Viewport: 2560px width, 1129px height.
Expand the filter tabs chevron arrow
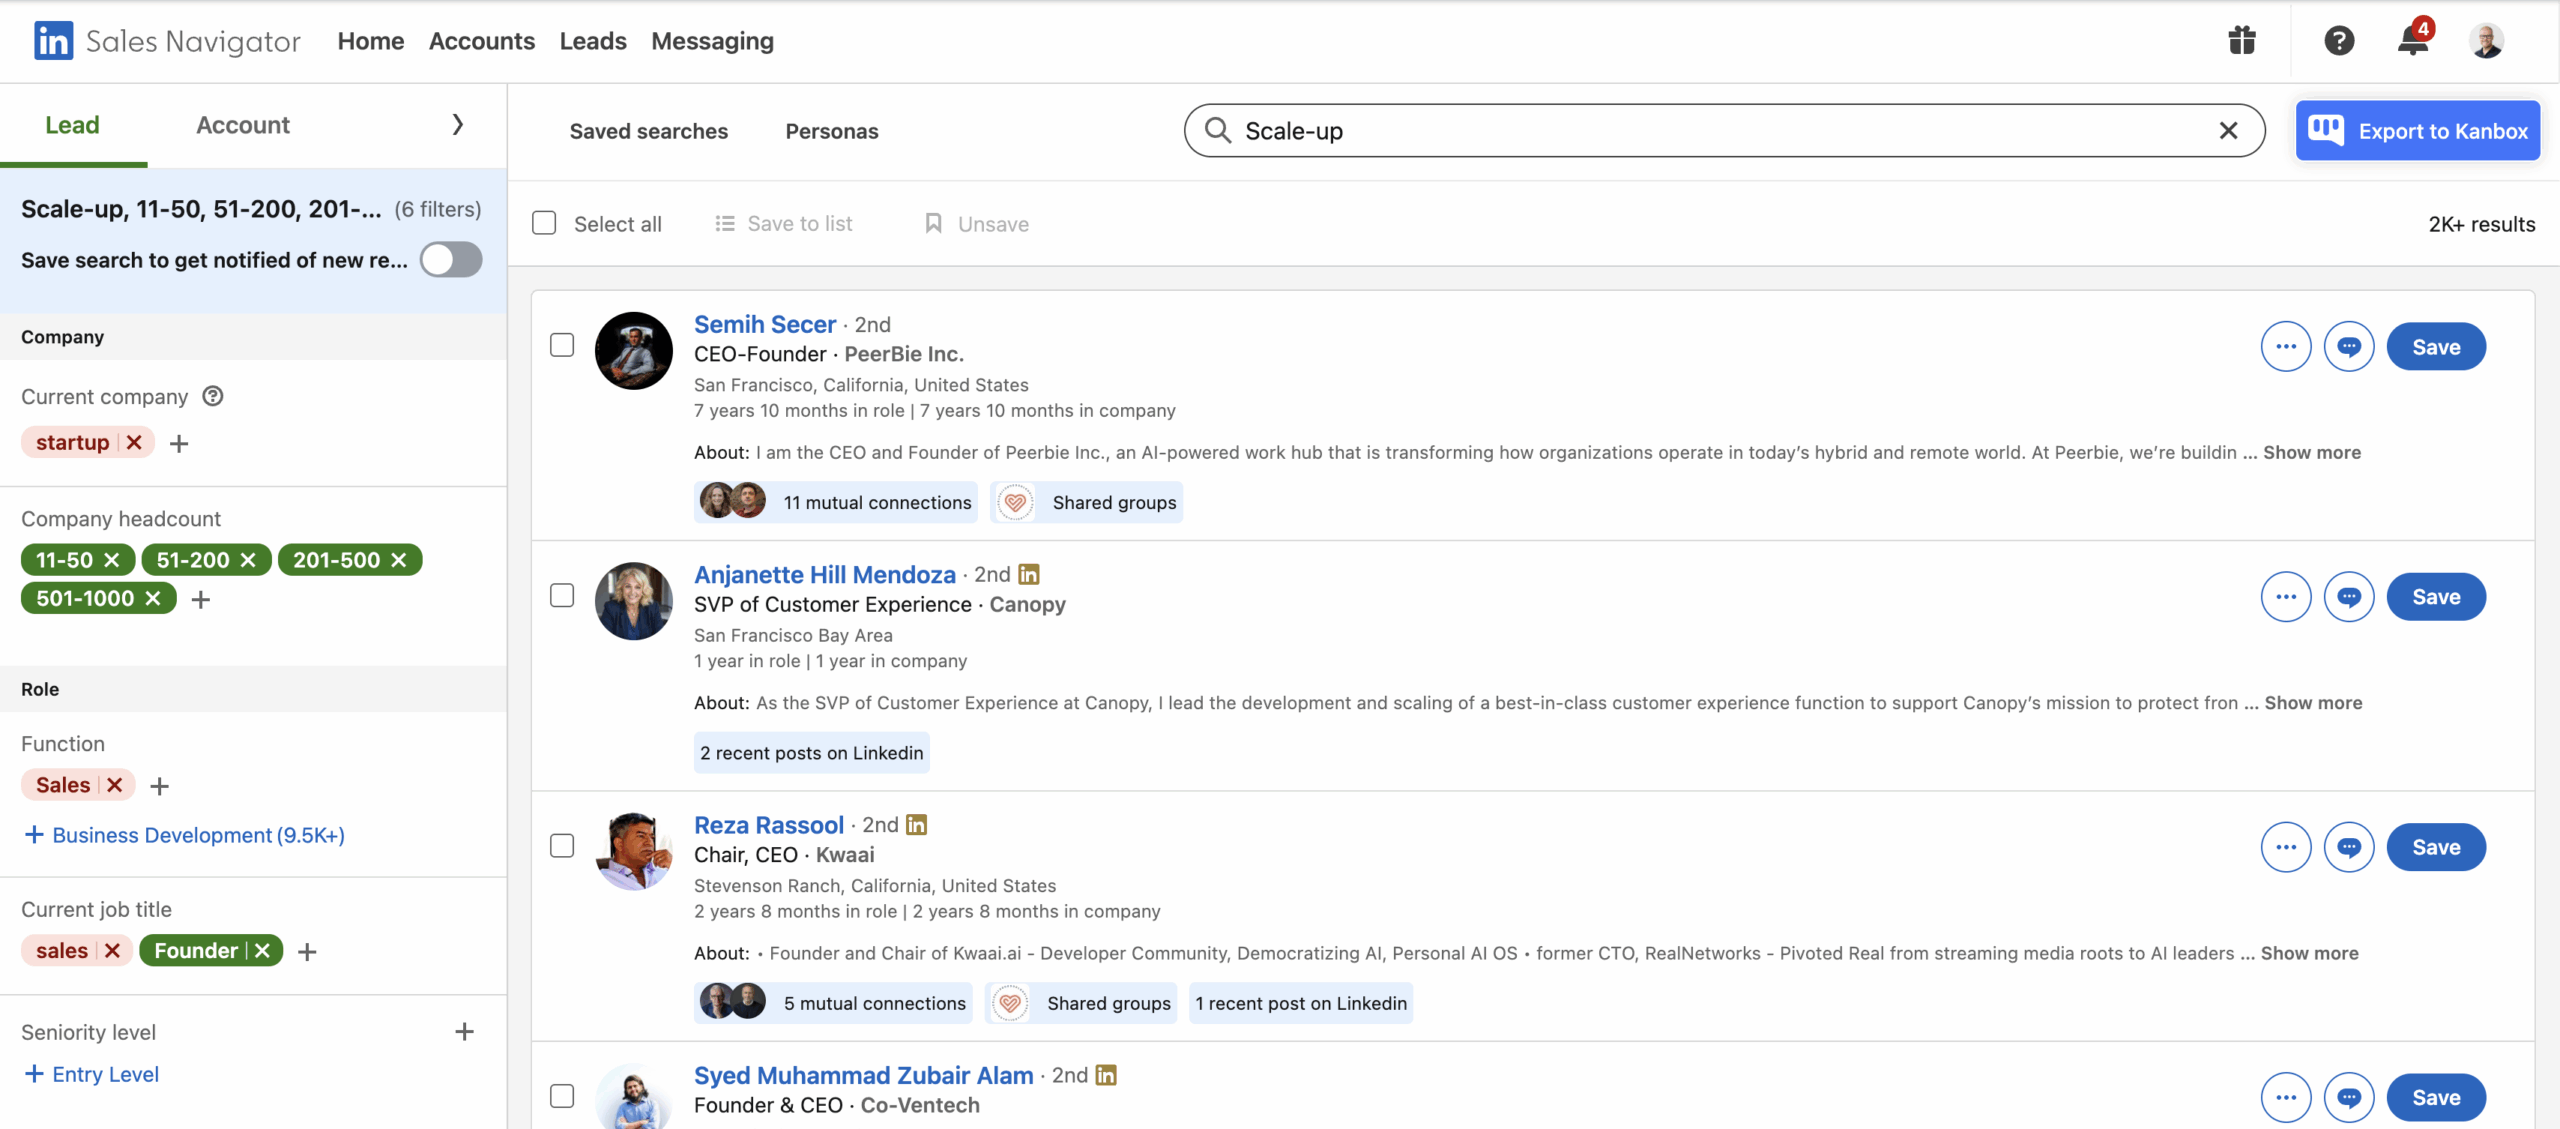pos(458,125)
